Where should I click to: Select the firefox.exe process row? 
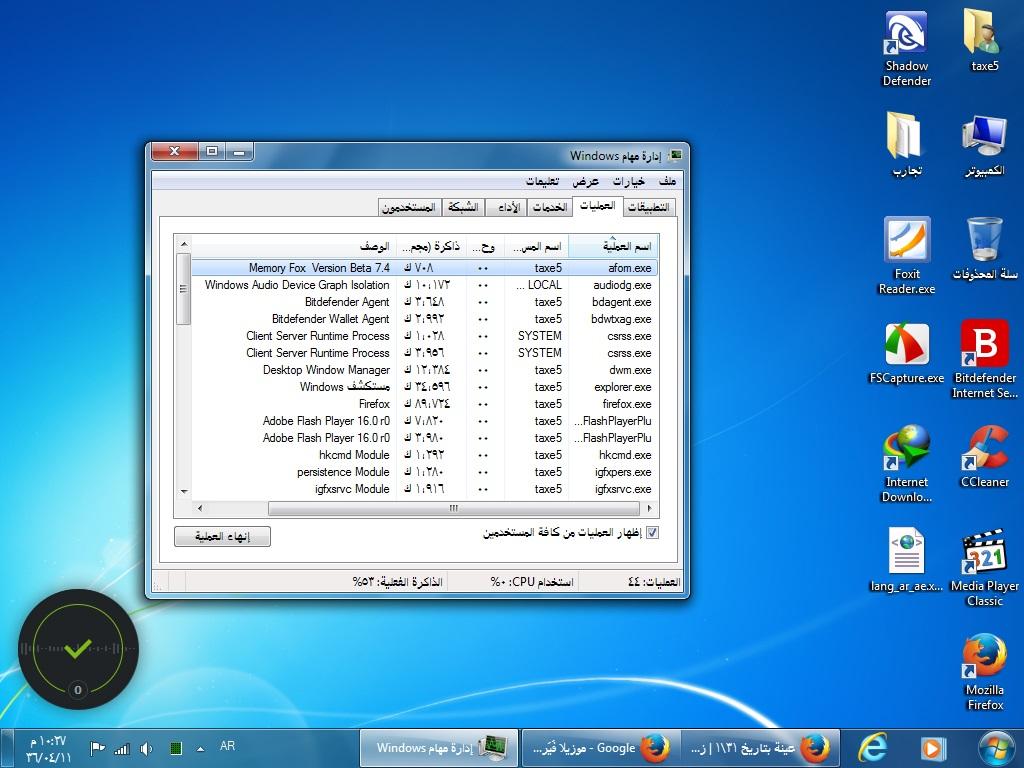coord(424,404)
